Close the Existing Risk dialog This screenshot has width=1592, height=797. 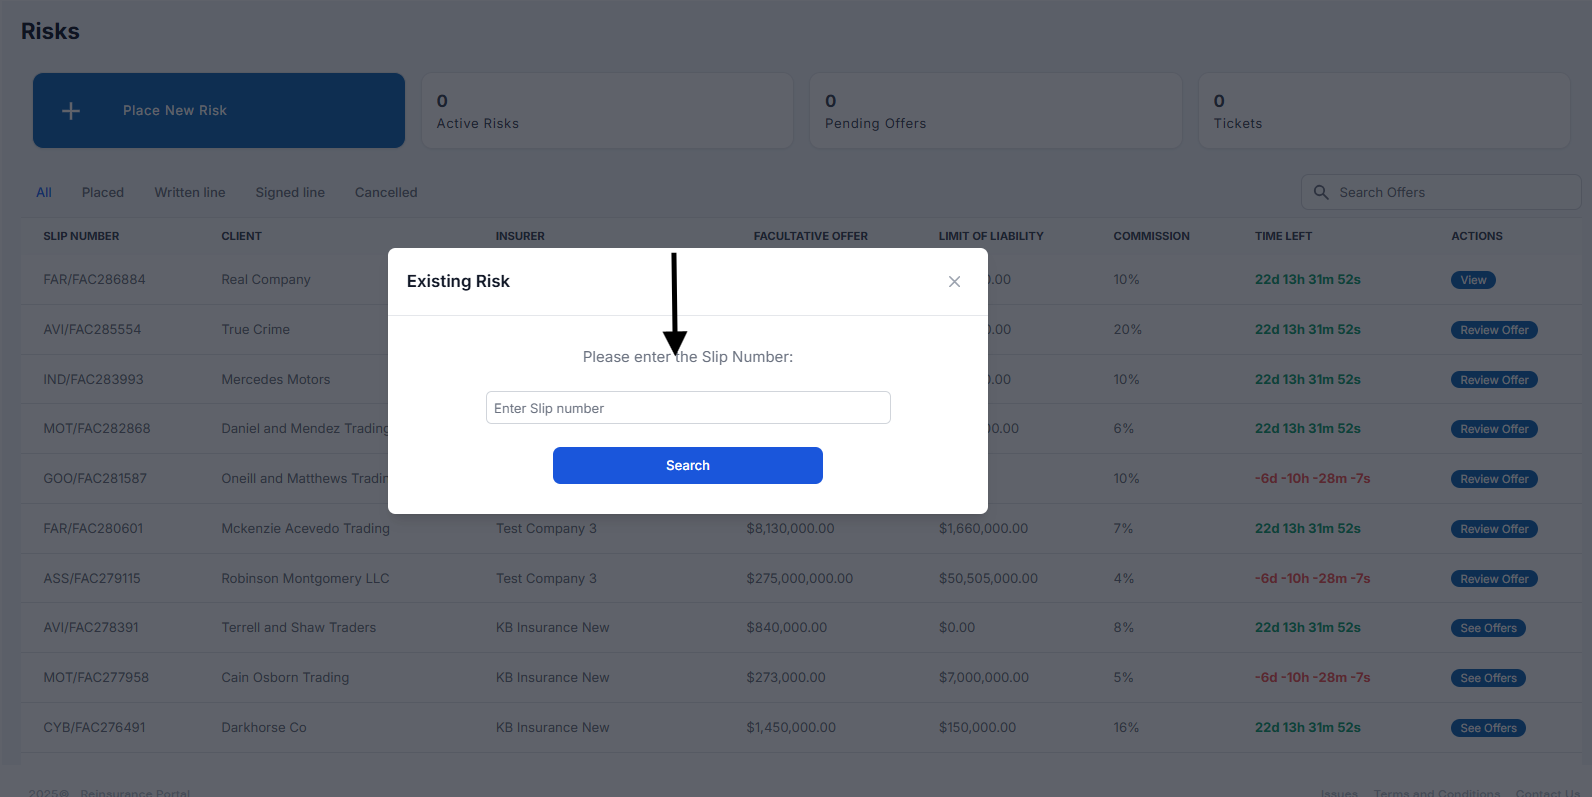click(x=954, y=282)
